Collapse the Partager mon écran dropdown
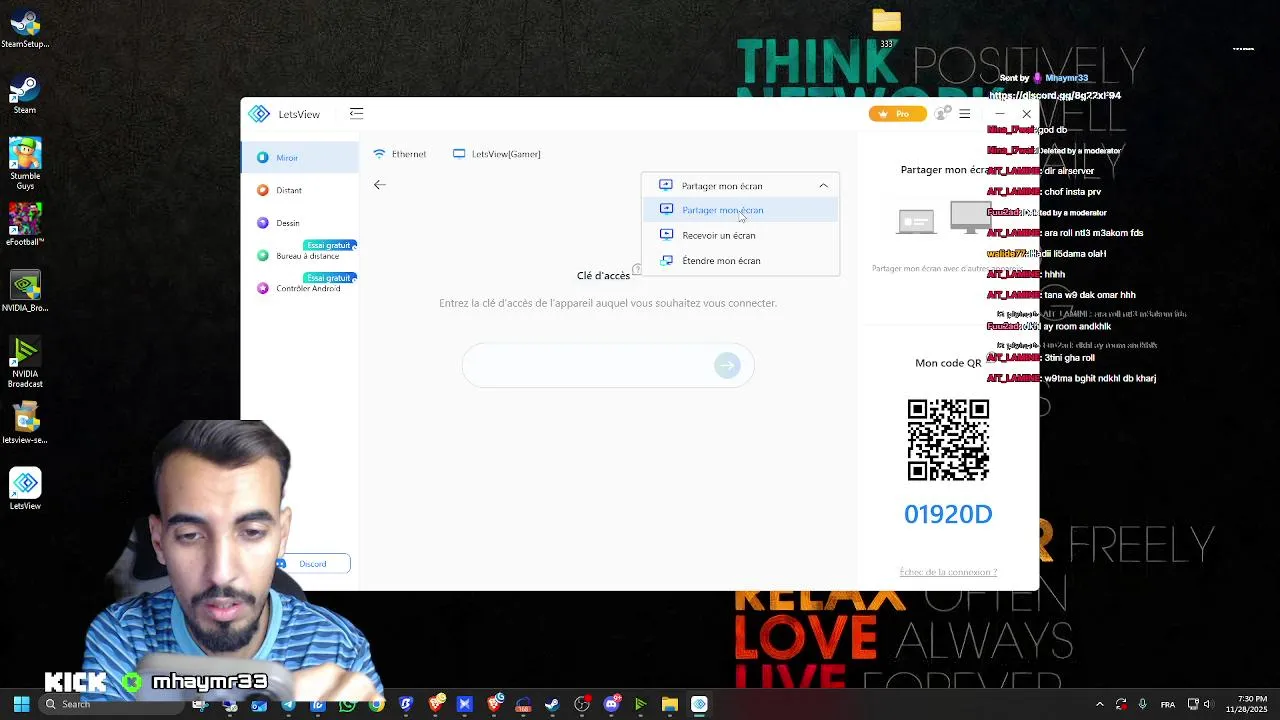 coord(823,186)
